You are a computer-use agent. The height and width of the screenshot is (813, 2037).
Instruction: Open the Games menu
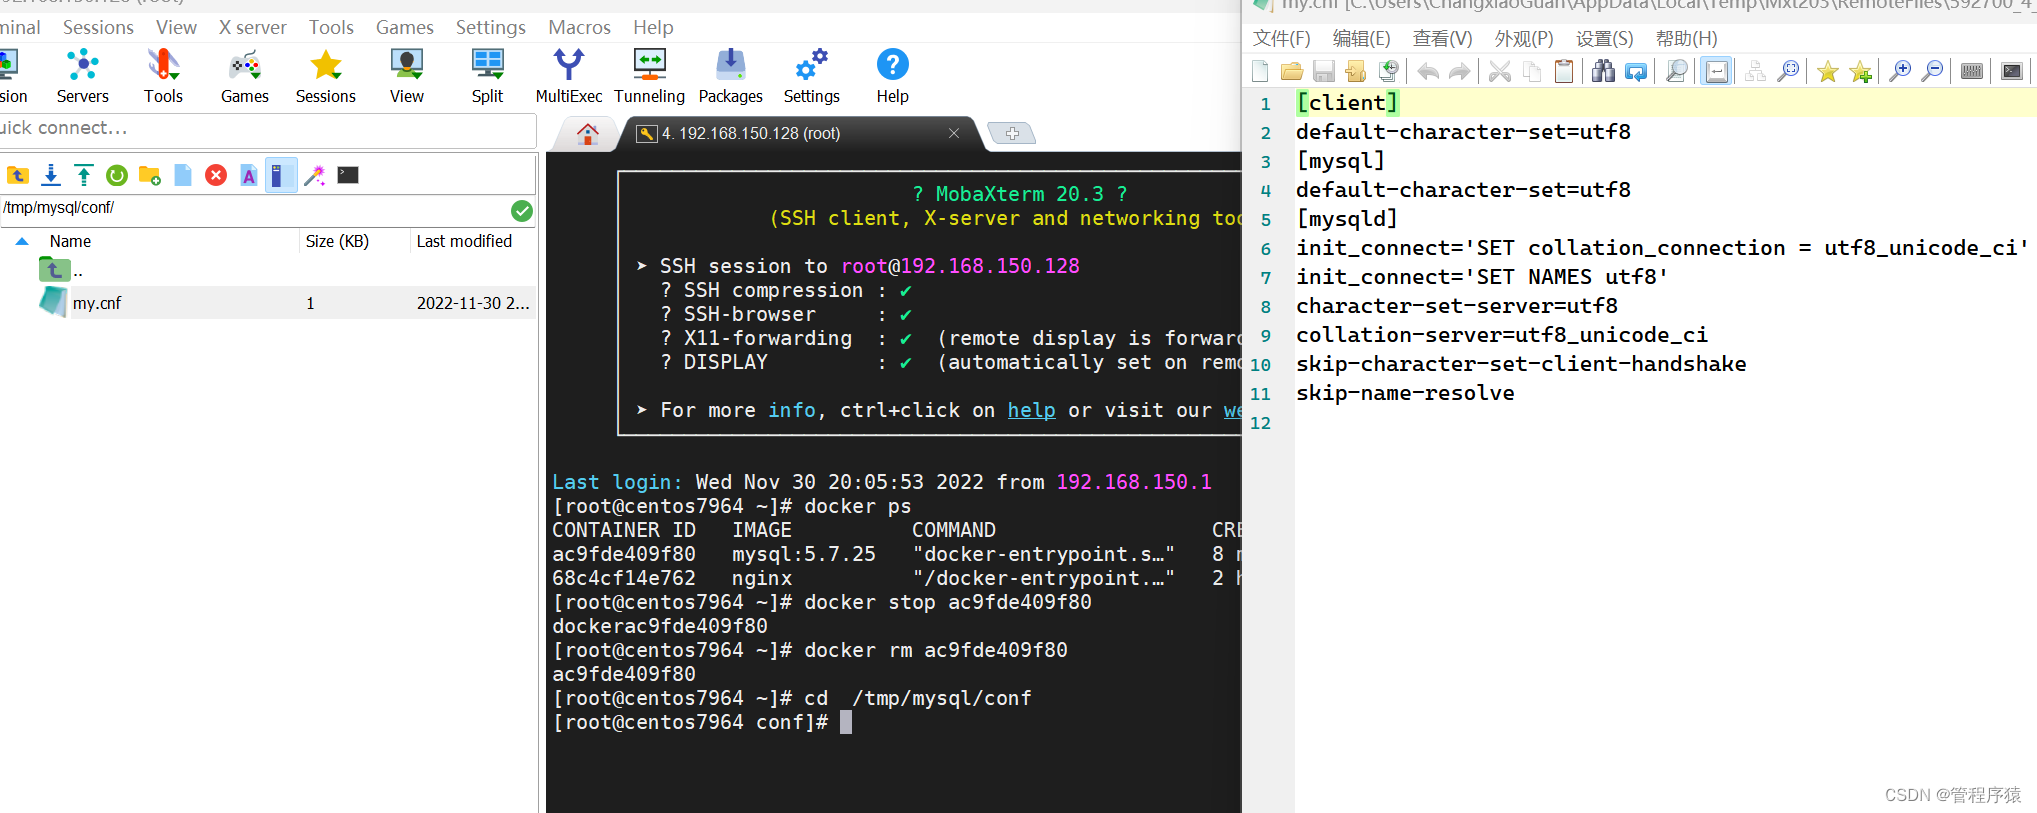(405, 28)
